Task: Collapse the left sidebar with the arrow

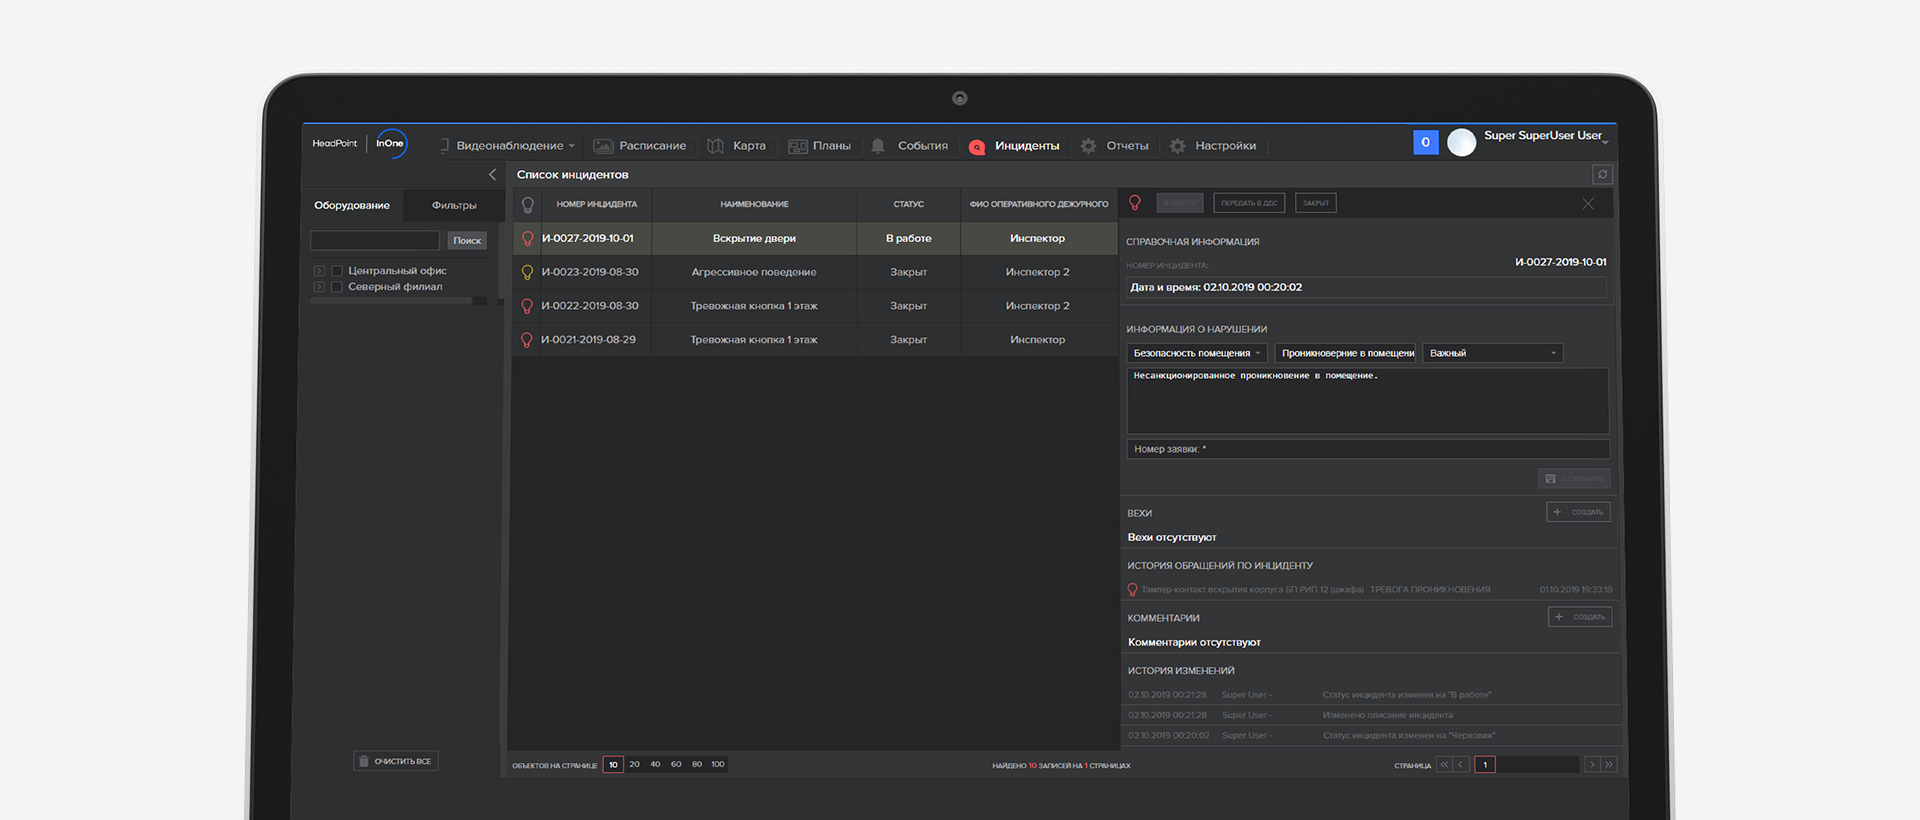Action: pos(492,174)
